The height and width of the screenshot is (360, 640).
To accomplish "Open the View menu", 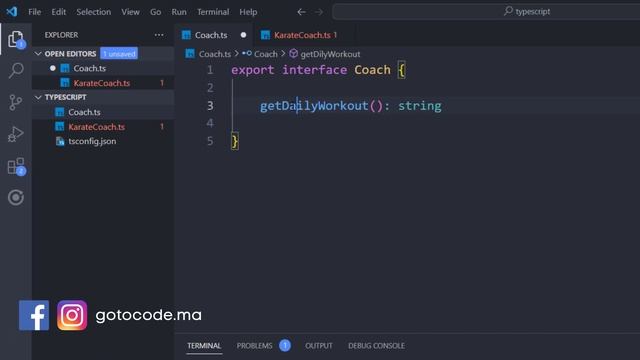I will (x=130, y=12).
